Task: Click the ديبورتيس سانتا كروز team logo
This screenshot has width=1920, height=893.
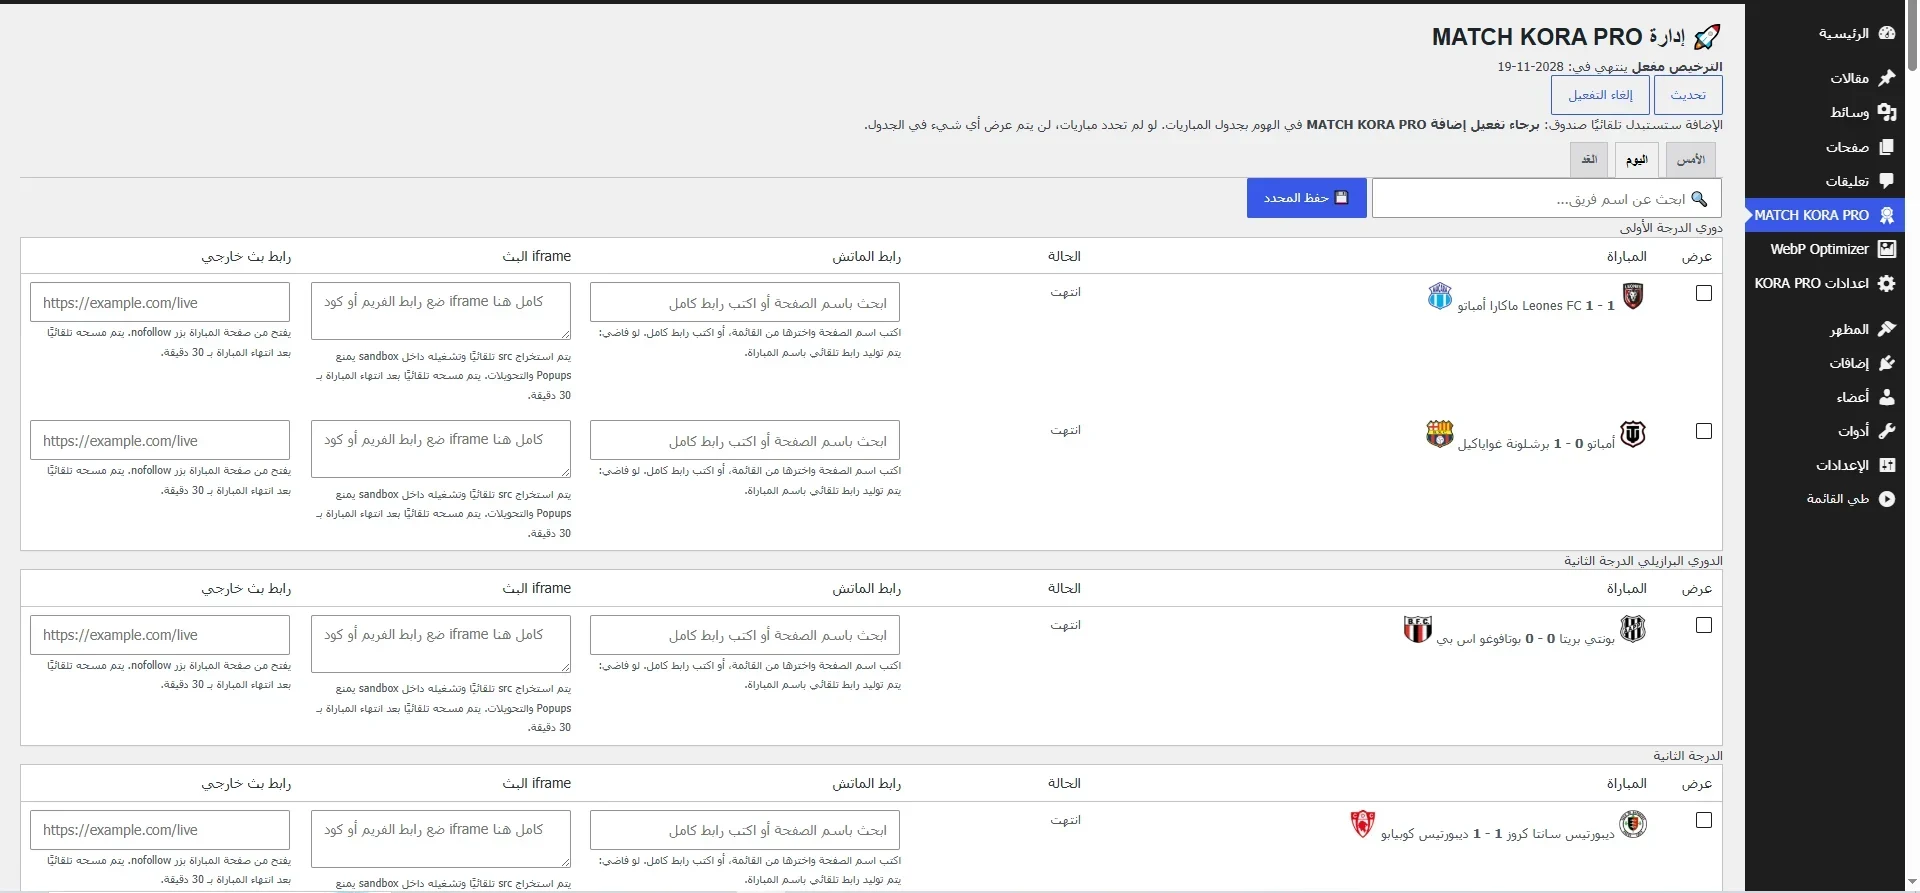Action: 1633,824
